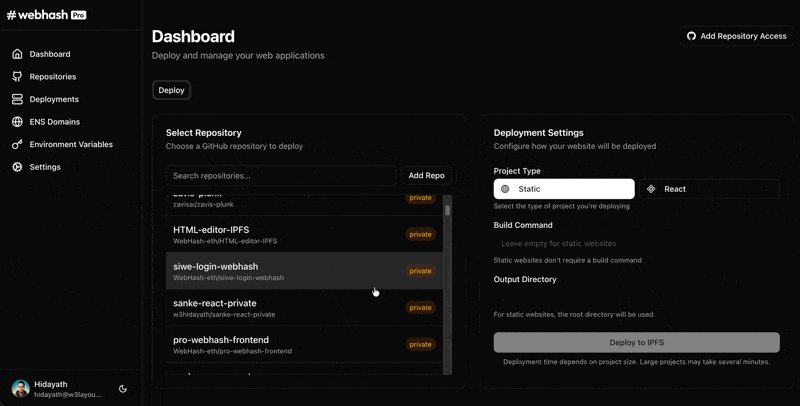Click w3hidayath/sanke-react-private path text
800x406 pixels.
pyautogui.click(x=224, y=315)
